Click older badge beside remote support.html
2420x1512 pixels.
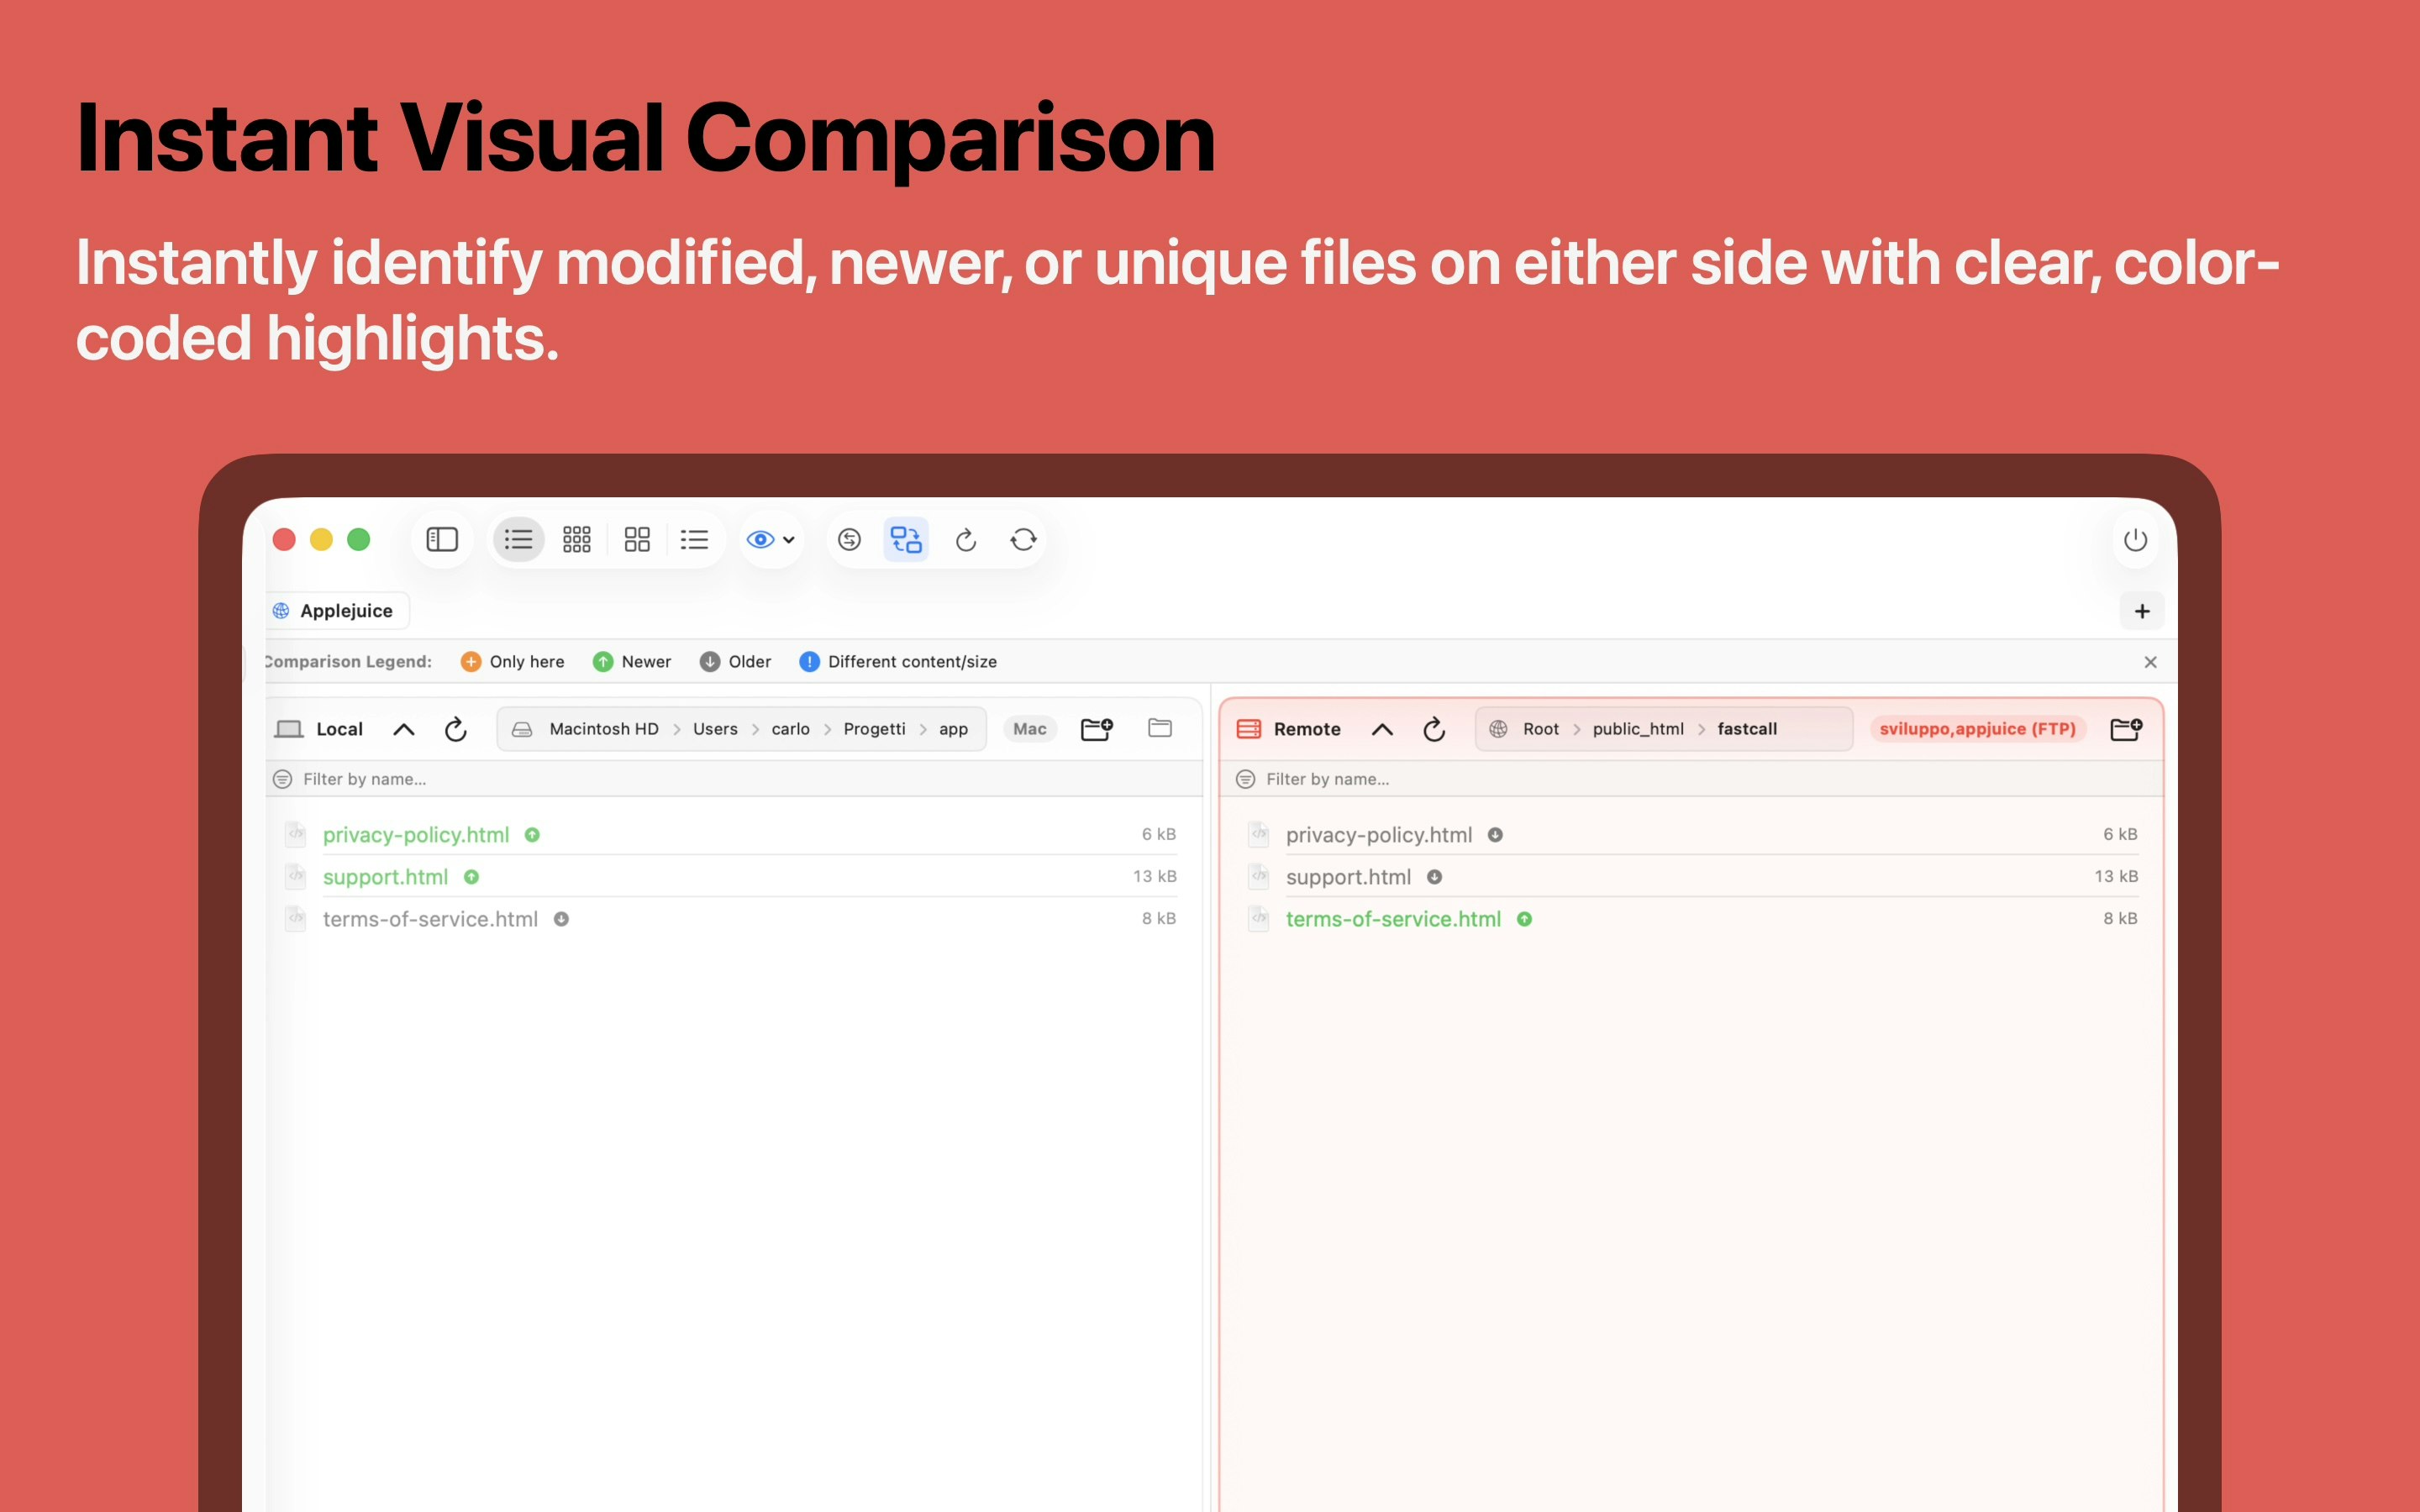[1435, 877]
